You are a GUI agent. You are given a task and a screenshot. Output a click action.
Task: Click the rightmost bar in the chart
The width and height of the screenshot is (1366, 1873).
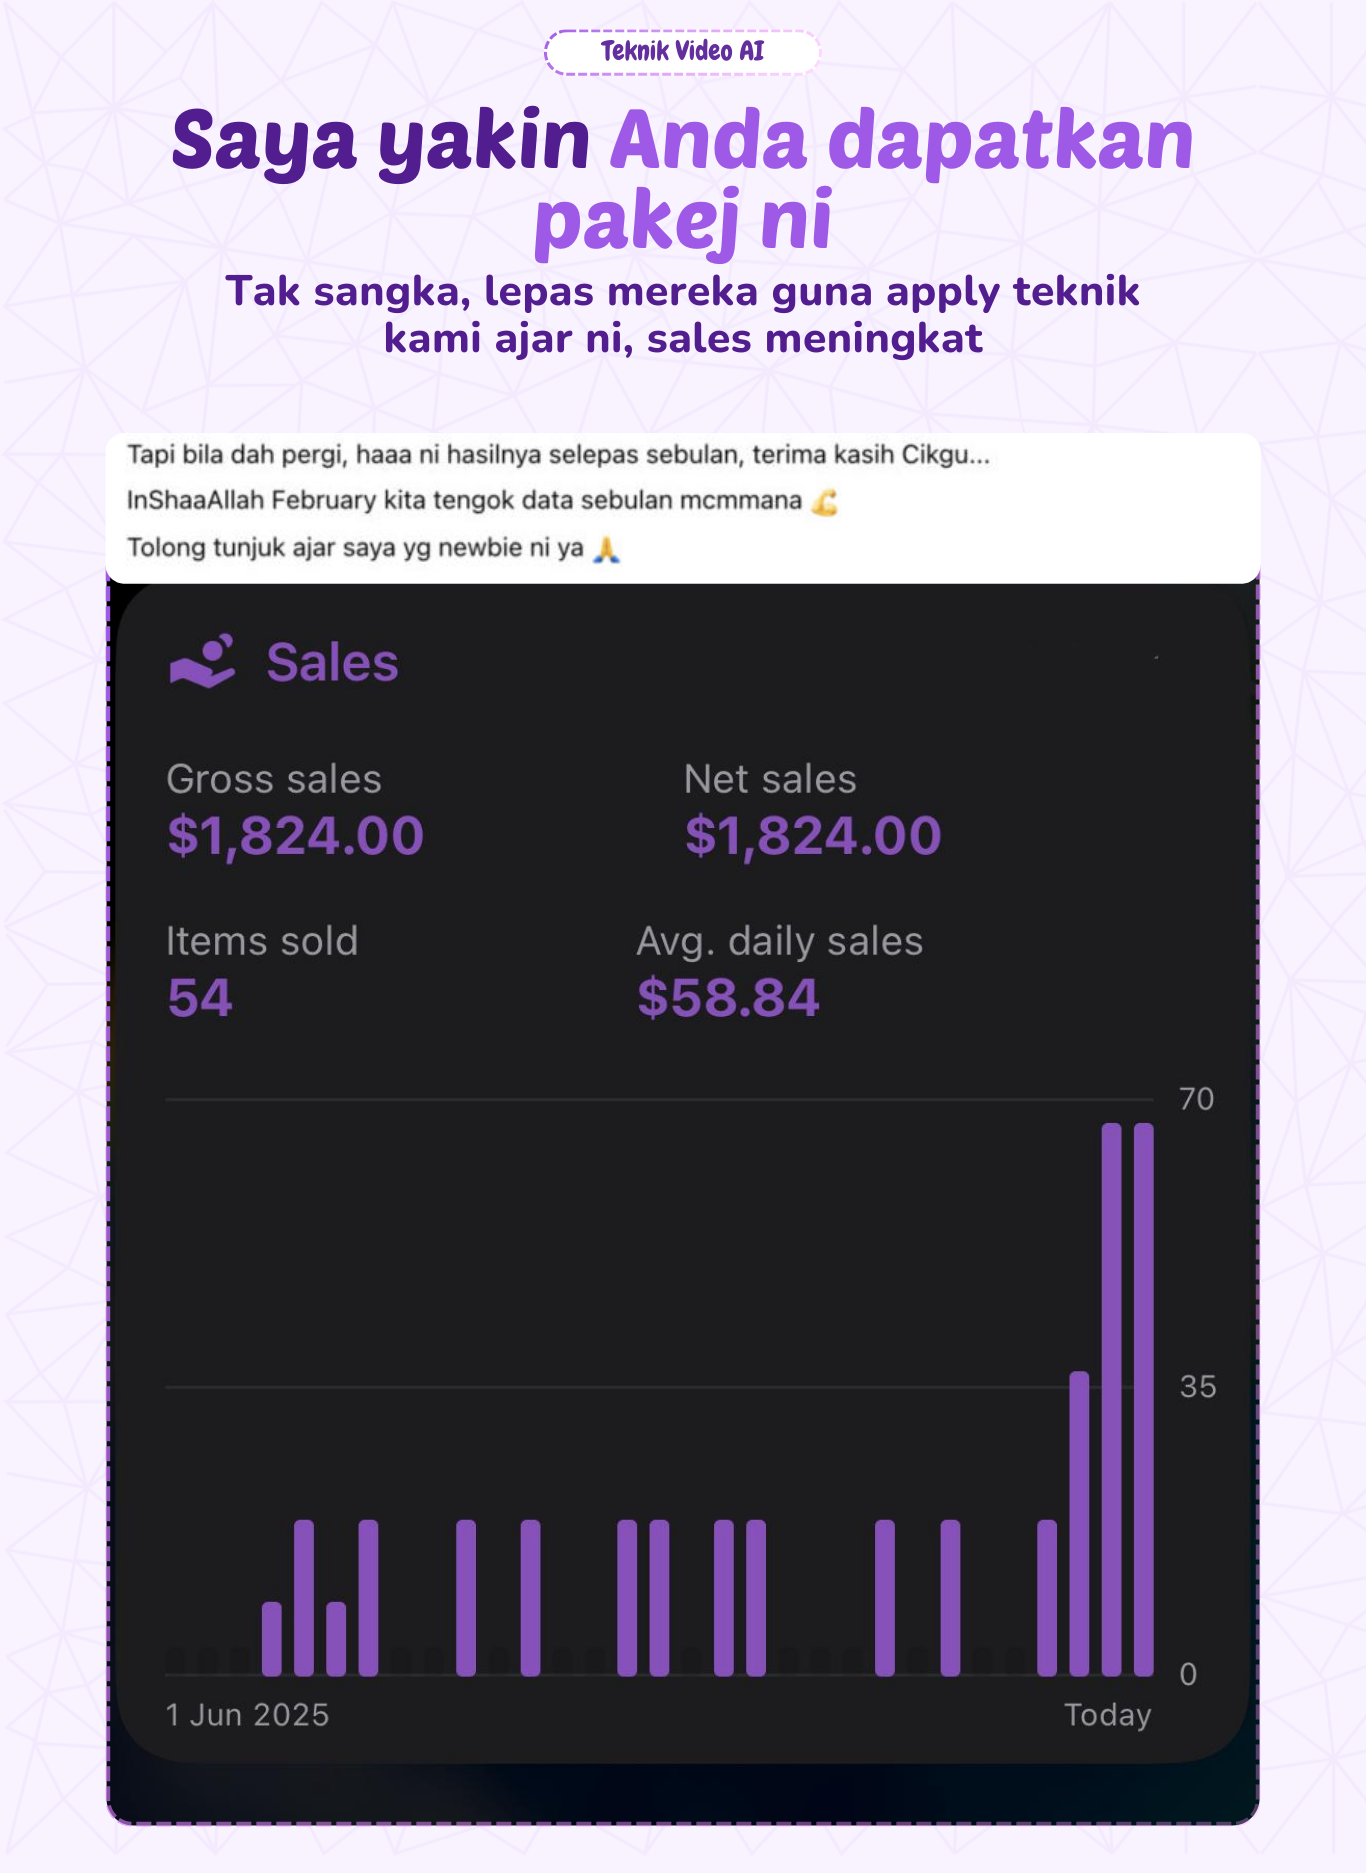1143,1400
